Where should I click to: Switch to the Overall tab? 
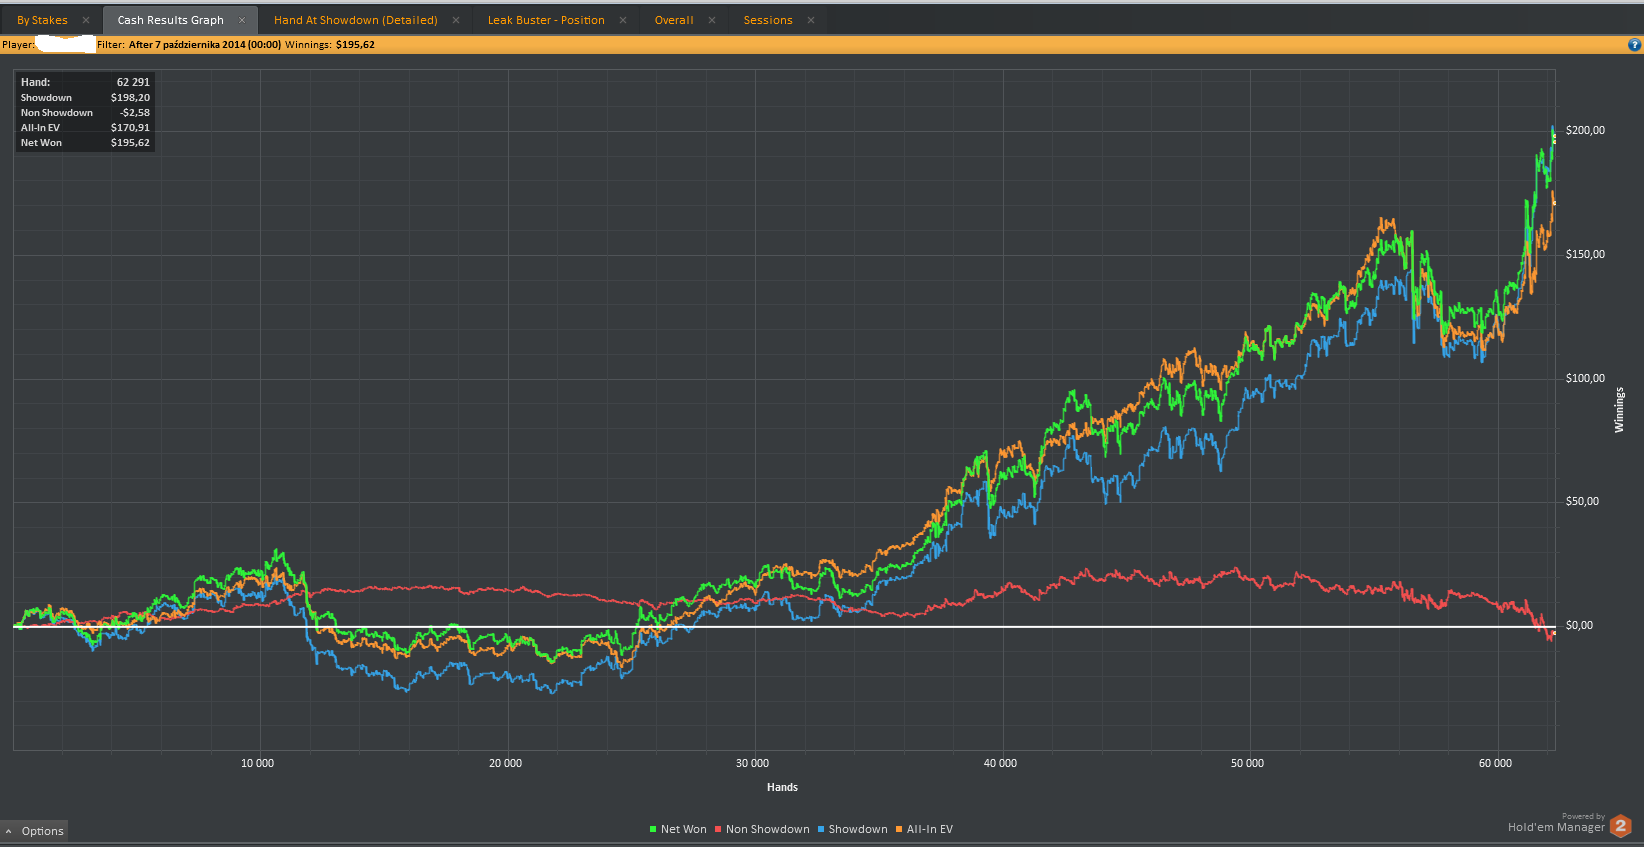674,20
